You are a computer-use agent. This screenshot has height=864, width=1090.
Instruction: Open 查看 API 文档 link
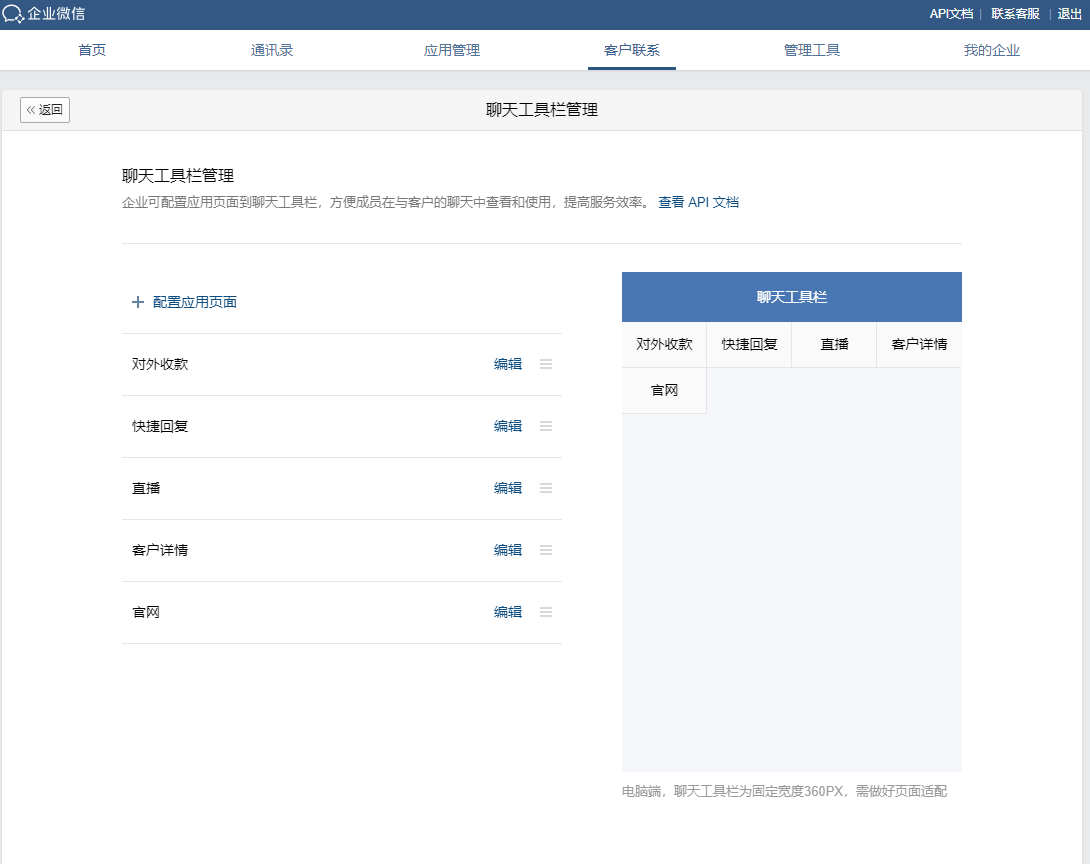pyautogui.click(x=697, y=202)
